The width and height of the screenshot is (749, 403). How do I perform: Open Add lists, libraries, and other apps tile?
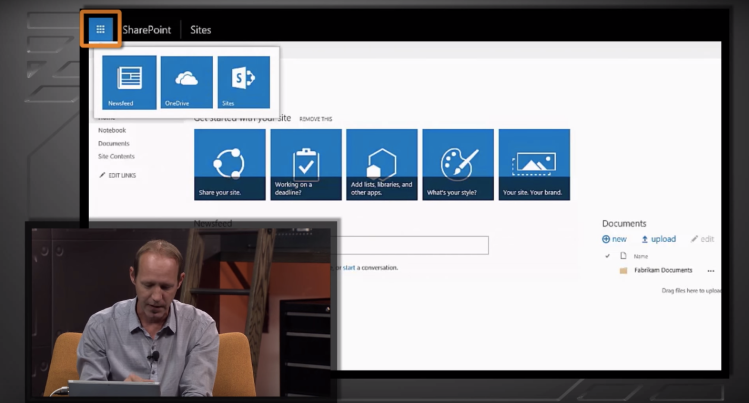pos(382,164)
